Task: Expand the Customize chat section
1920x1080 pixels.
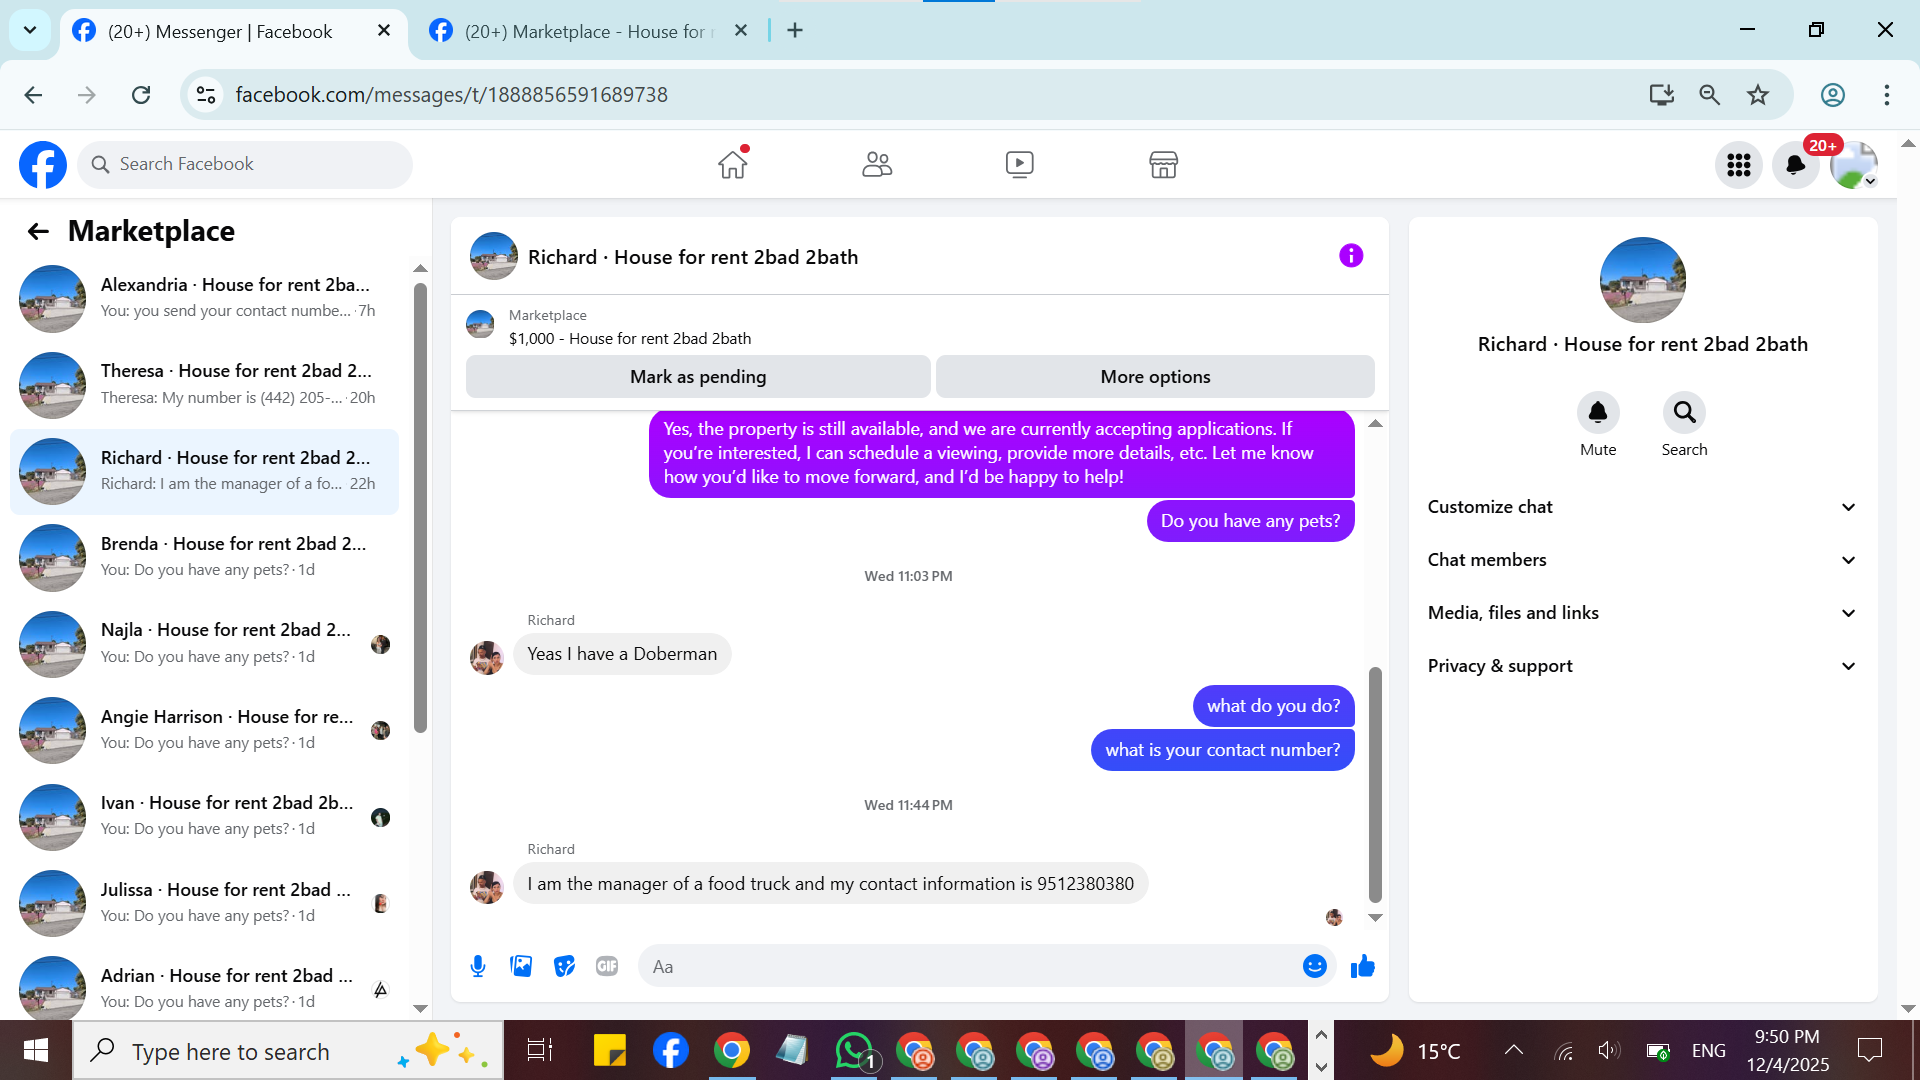Action: 1642,507
